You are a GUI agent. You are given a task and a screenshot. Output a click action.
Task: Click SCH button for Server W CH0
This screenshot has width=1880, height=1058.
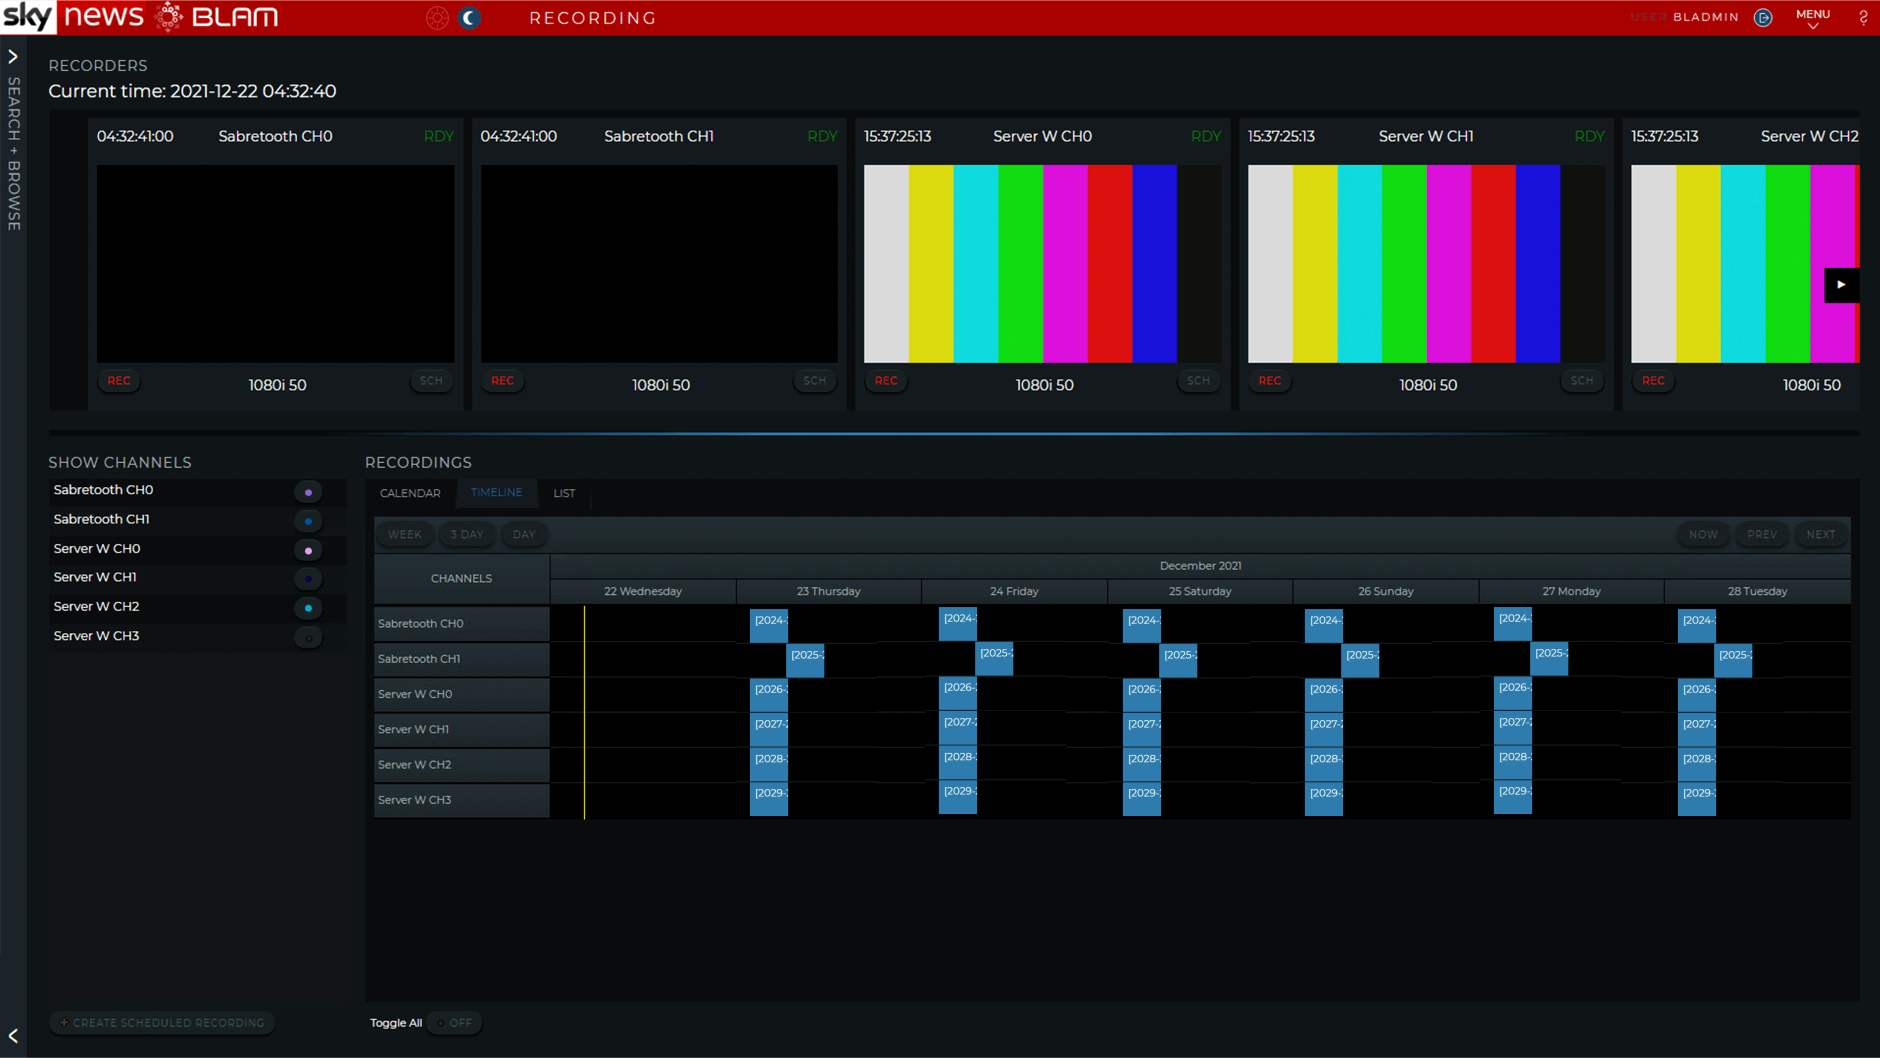pos(1198,381)
